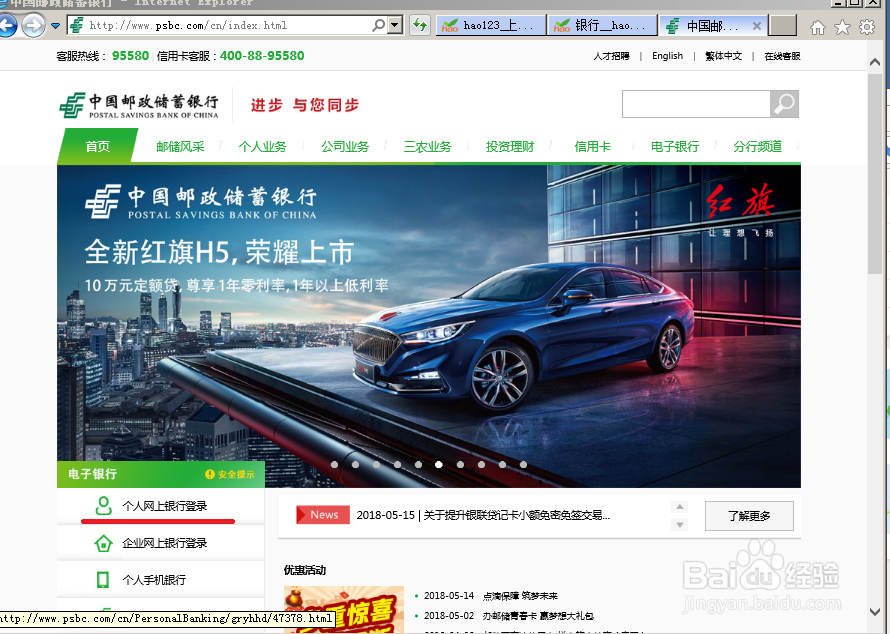Viewport: 890px width, 634px height.
Task: Click the browser Back arrow button
Action: pos(7,25)
